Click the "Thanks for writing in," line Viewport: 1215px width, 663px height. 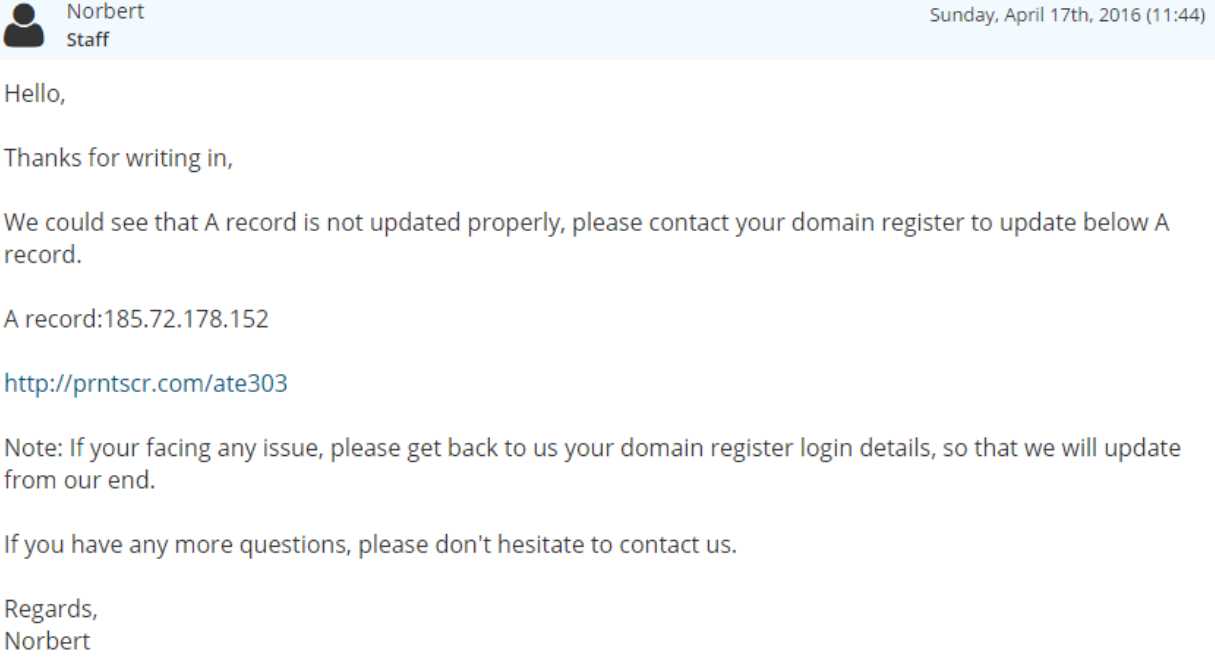click(x=118, y=158)
